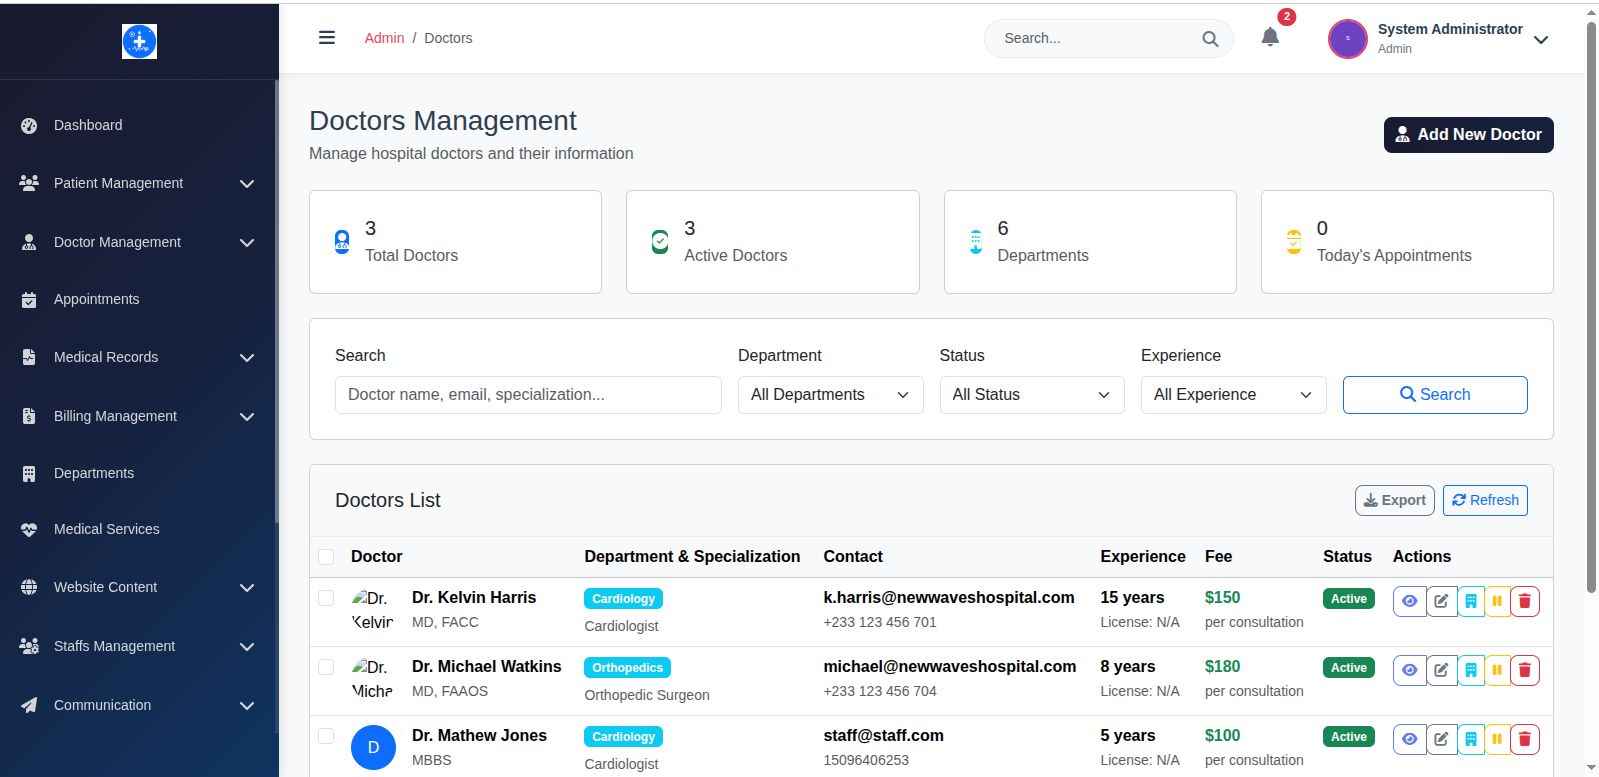This screenshot has width=1599, height=777.
Task: Click the notification bell icon
Action: coord(1270,38)
